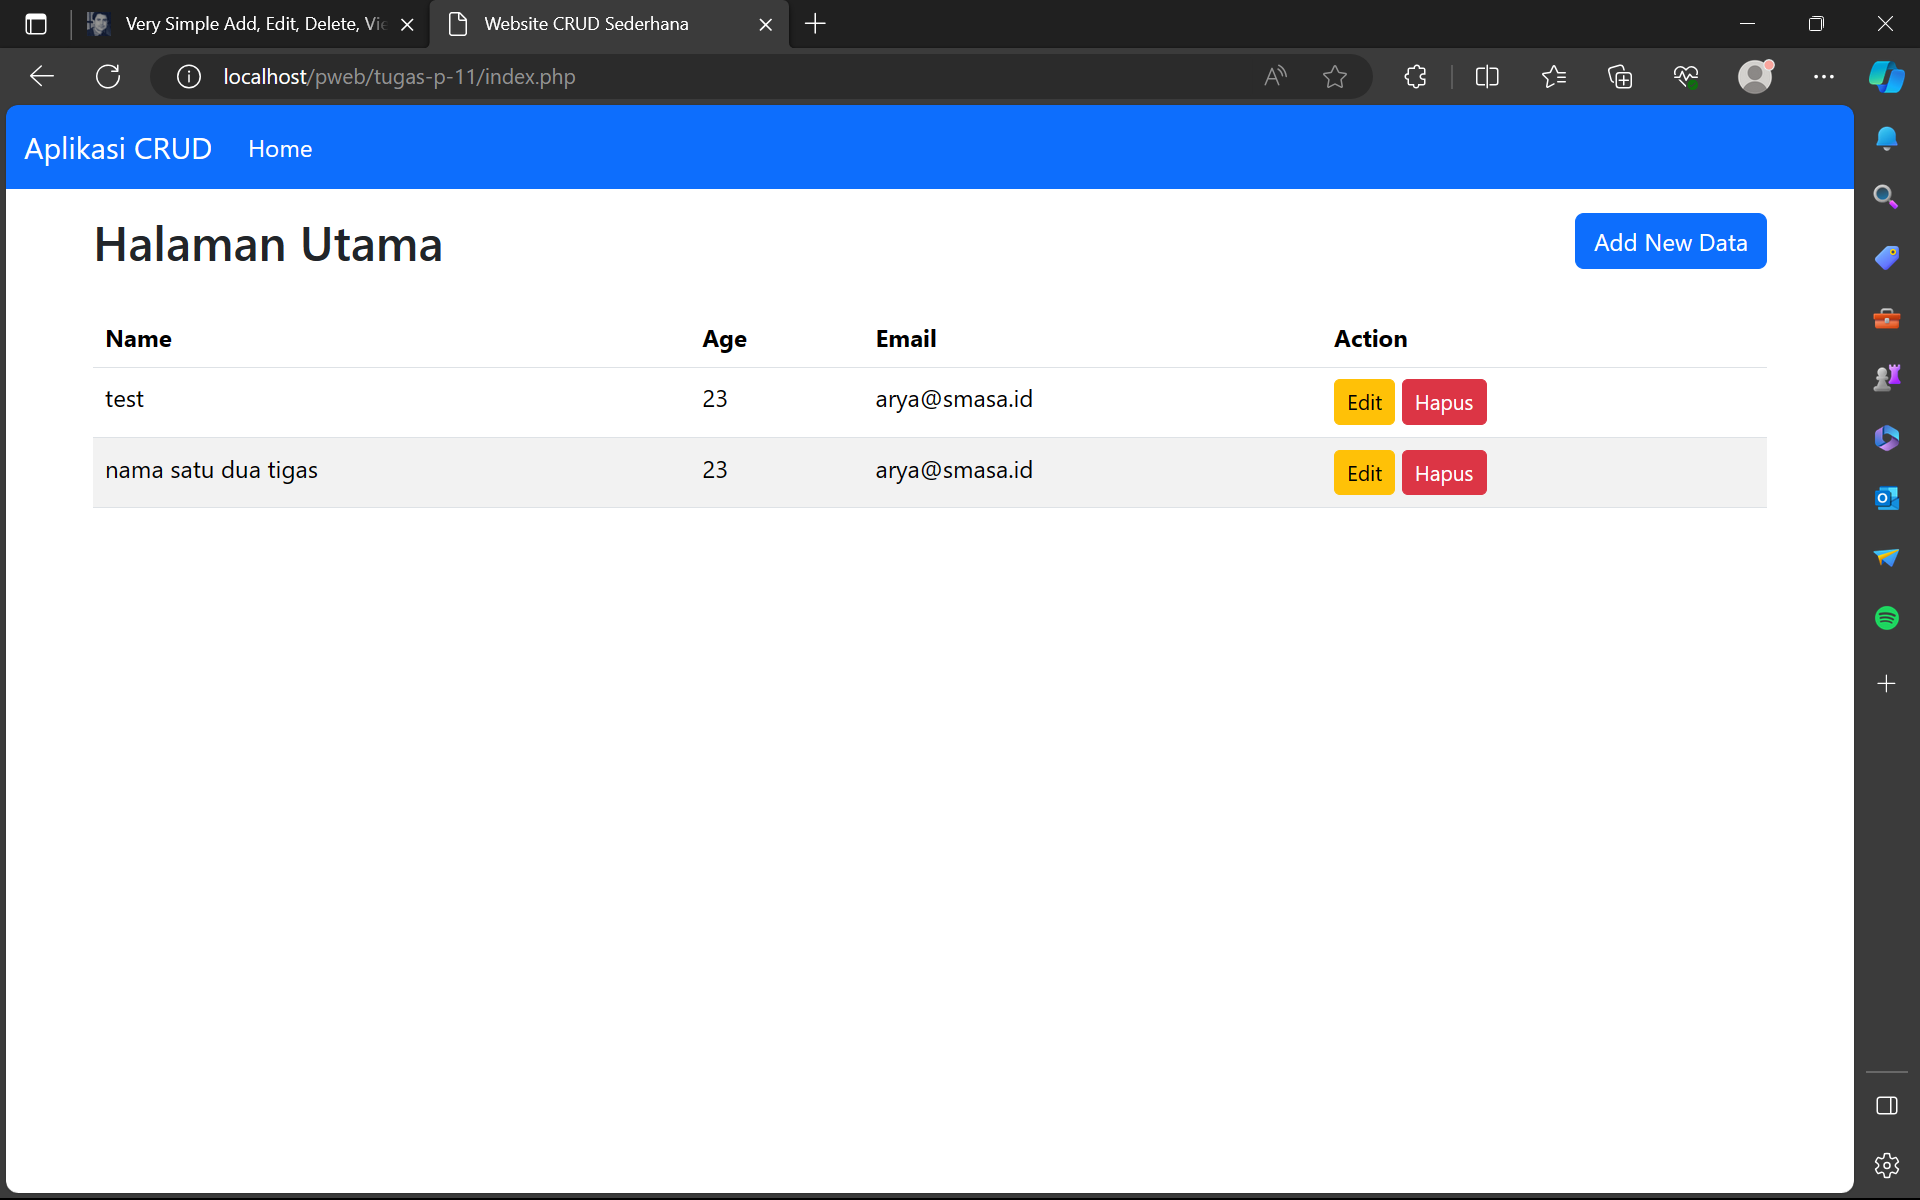Viewport: 1920px width, 1200px height.
Task: Switch to Very Simple Add, Edit, Delete tab
Action: 250,24
